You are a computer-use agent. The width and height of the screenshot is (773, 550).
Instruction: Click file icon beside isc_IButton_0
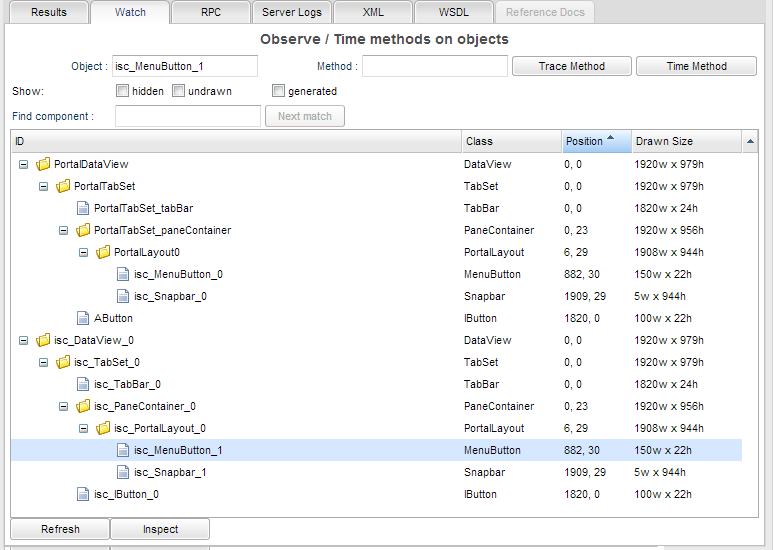[83, 494]
